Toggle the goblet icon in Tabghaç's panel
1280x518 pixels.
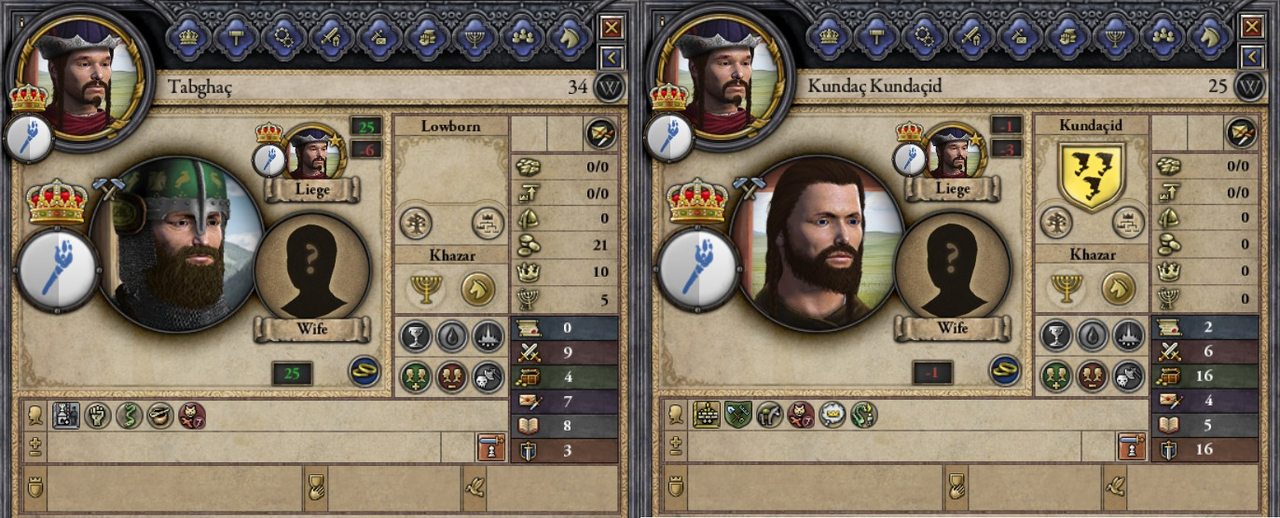(x=416, y=335)
